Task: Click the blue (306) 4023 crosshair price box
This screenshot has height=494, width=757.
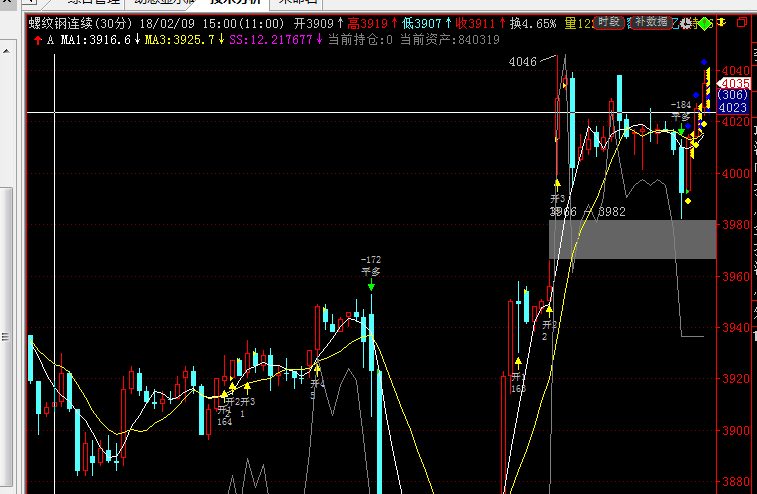Action: tap(733, 101)
